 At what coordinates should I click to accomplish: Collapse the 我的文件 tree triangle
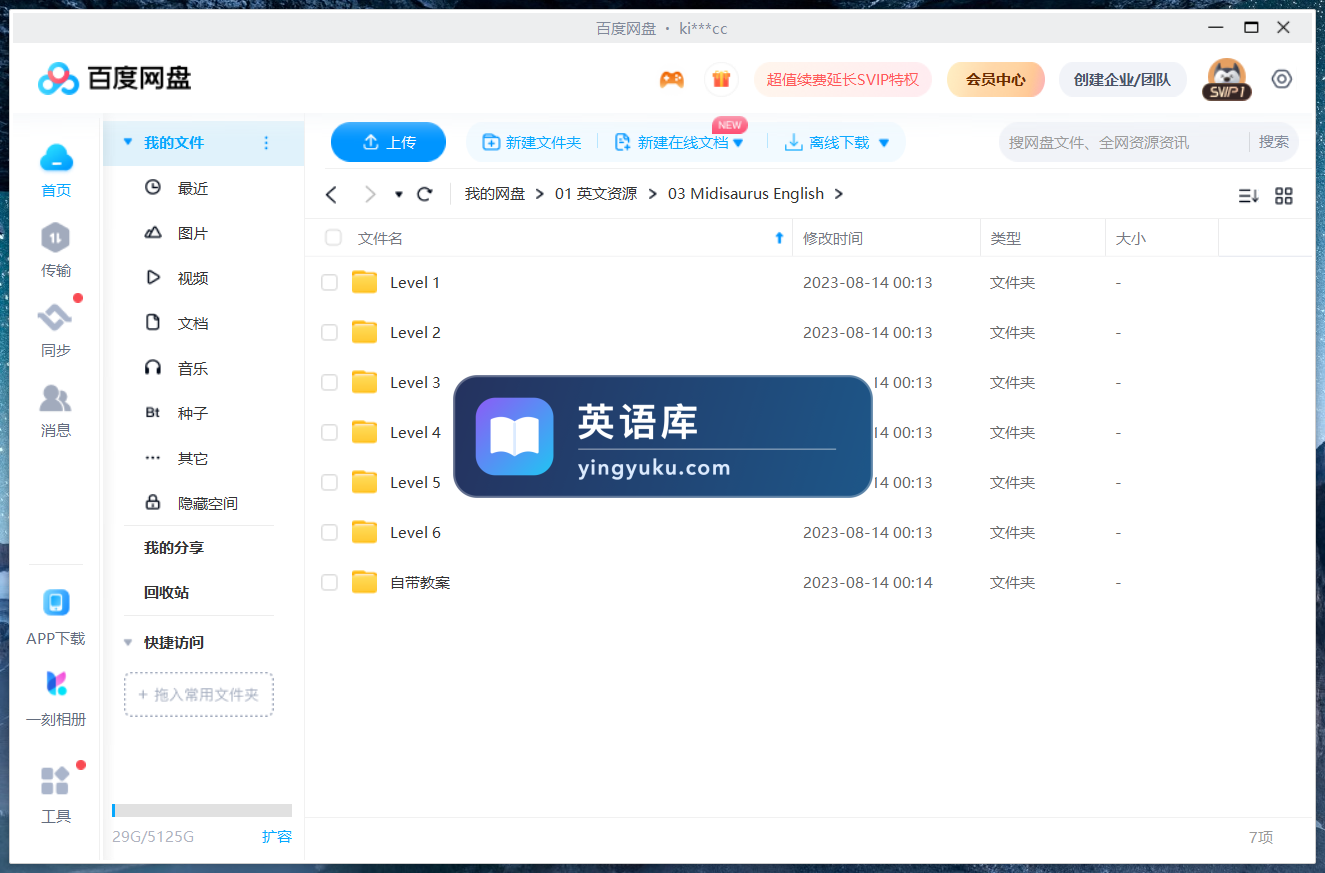127,143
